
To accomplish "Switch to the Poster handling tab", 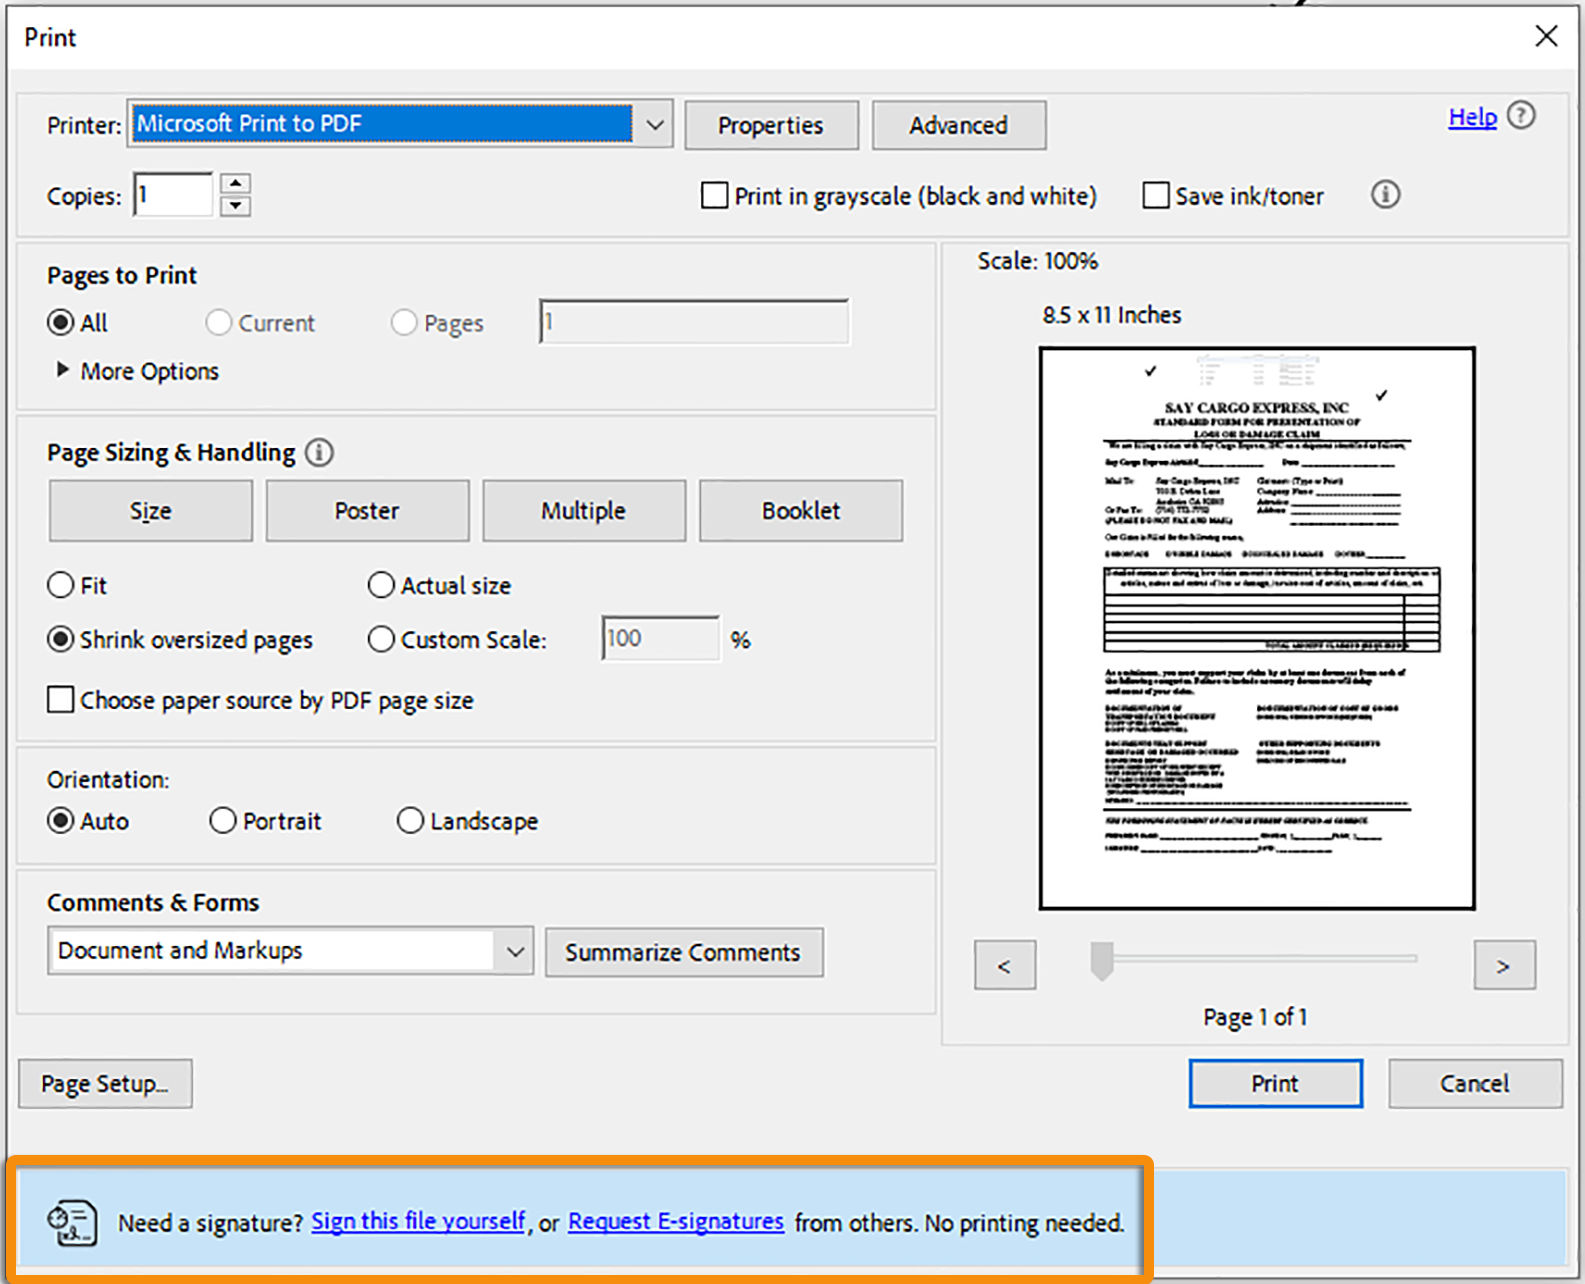I will coord(367,511).
